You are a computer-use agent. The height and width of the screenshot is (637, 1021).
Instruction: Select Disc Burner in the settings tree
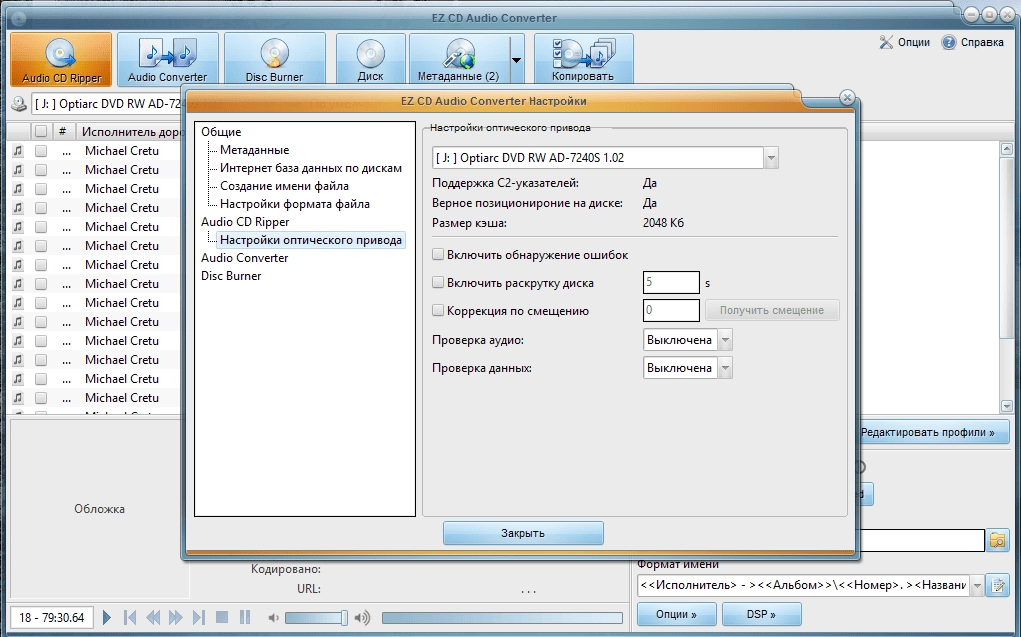point(231,276)
